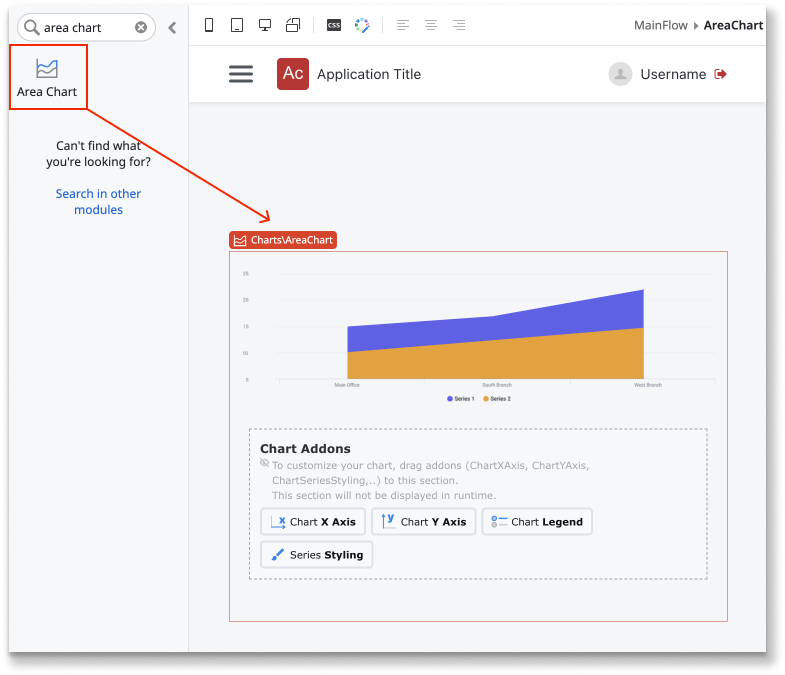
Task: Click the Series 1 legend item
Action: (x=461, y=399)
